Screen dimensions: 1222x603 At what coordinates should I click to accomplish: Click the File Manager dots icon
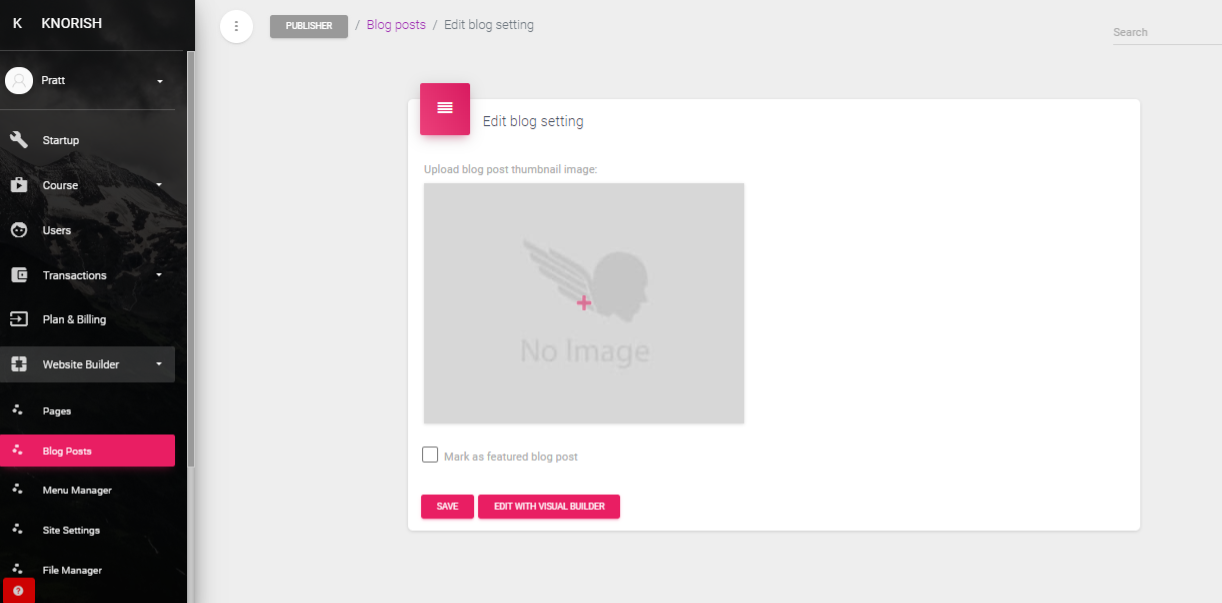[18, 569]
